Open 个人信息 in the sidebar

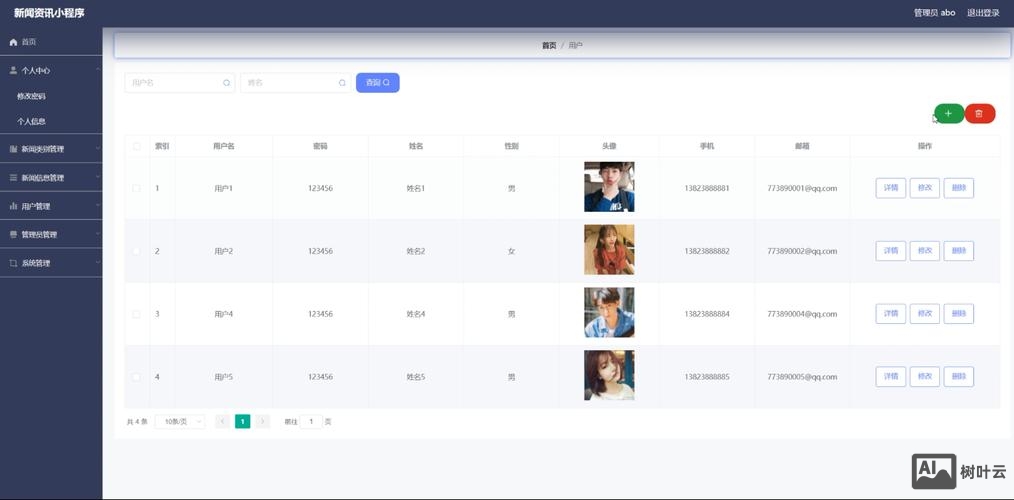31,122
